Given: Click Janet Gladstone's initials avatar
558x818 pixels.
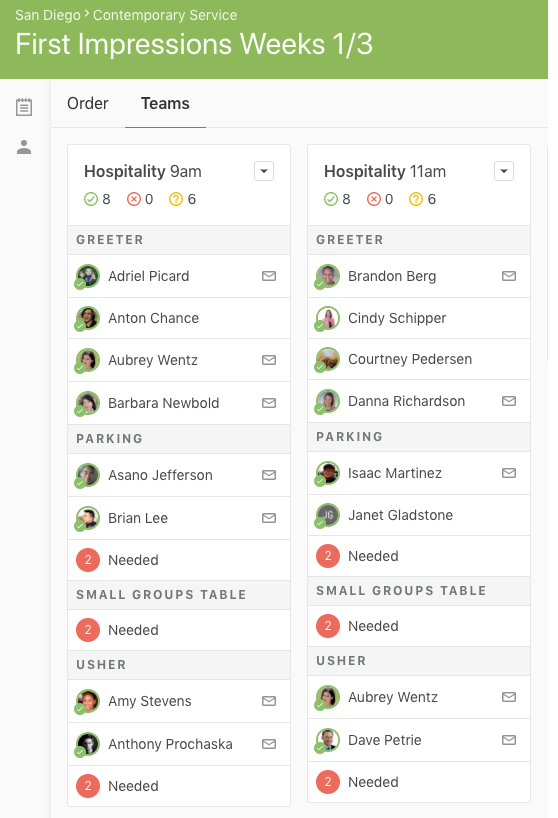Looking at the screenshot, I should pos(328,515).
